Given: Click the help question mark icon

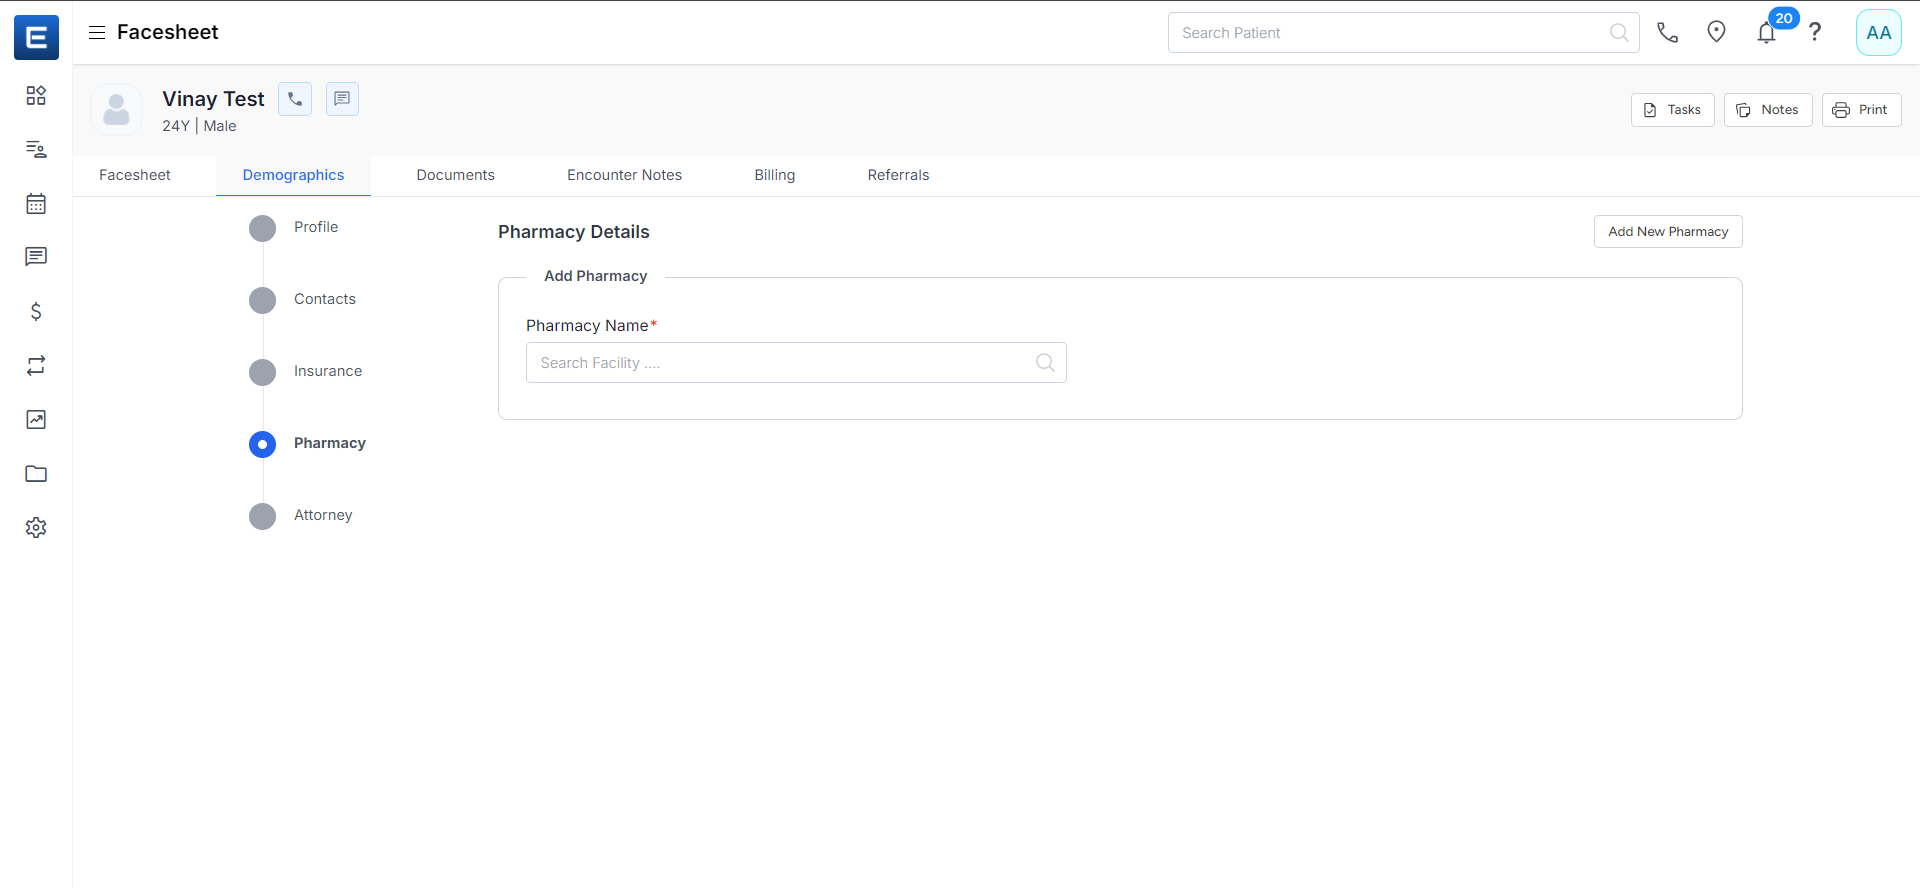Looking at the screenshot, I should click(x=1815, y=32).
